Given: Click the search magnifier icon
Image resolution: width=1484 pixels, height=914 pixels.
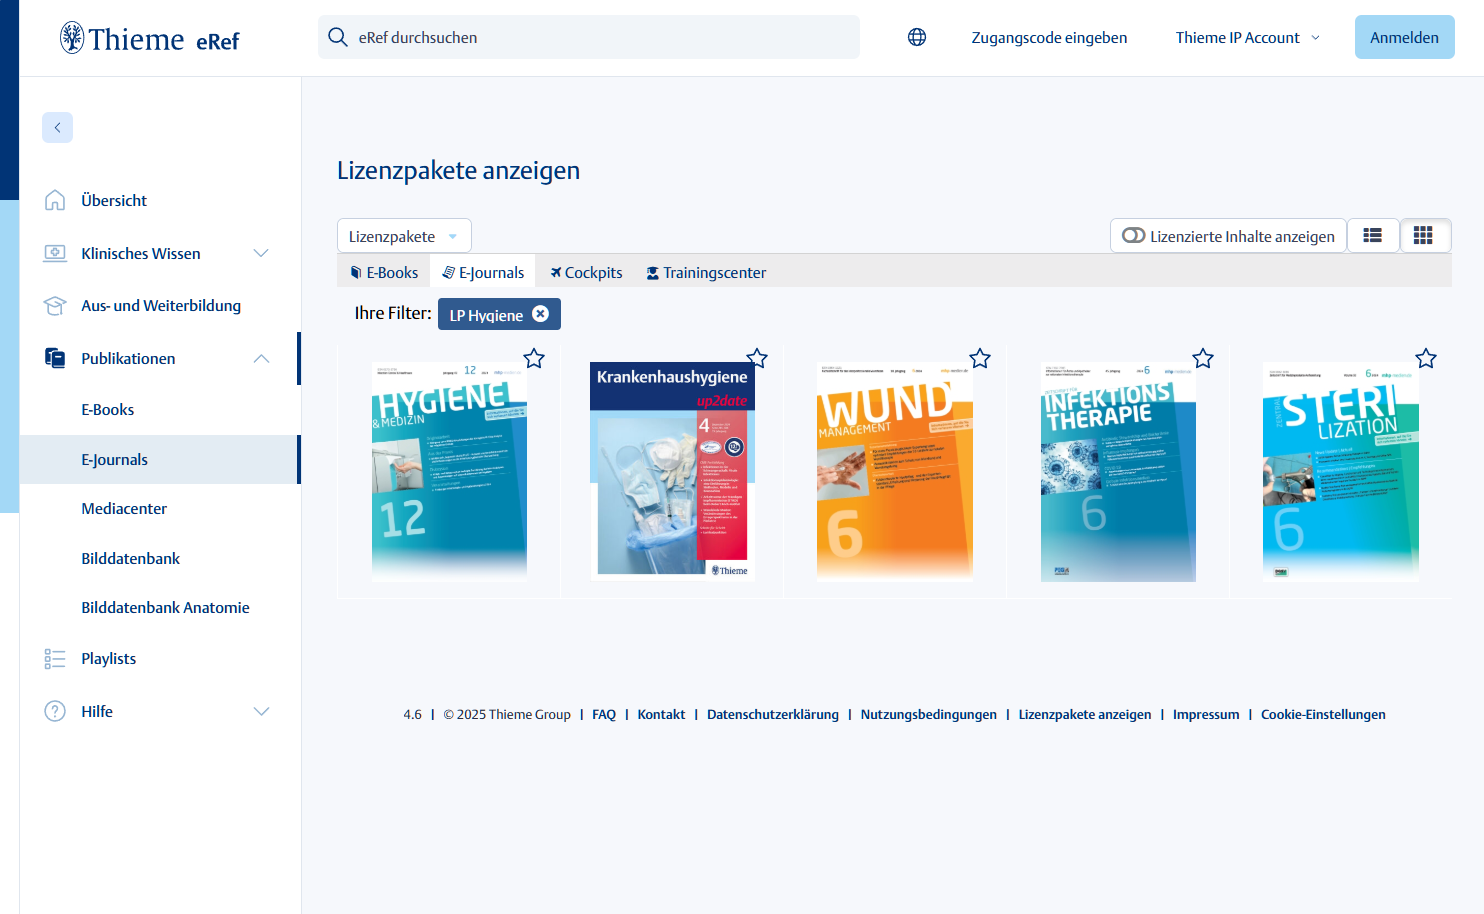Looking at the screenshot, I should pyautogui.click(x=338, y=37).
